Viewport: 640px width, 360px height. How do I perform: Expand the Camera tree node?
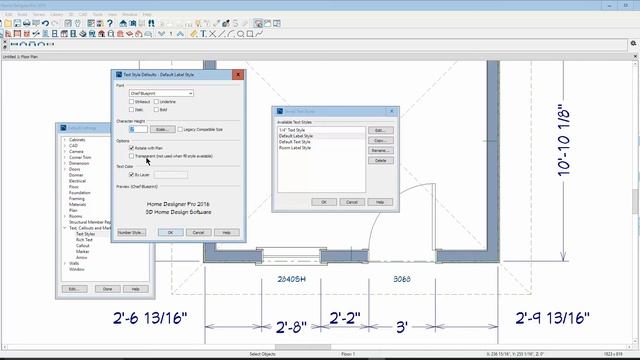[x=64, y=151]
